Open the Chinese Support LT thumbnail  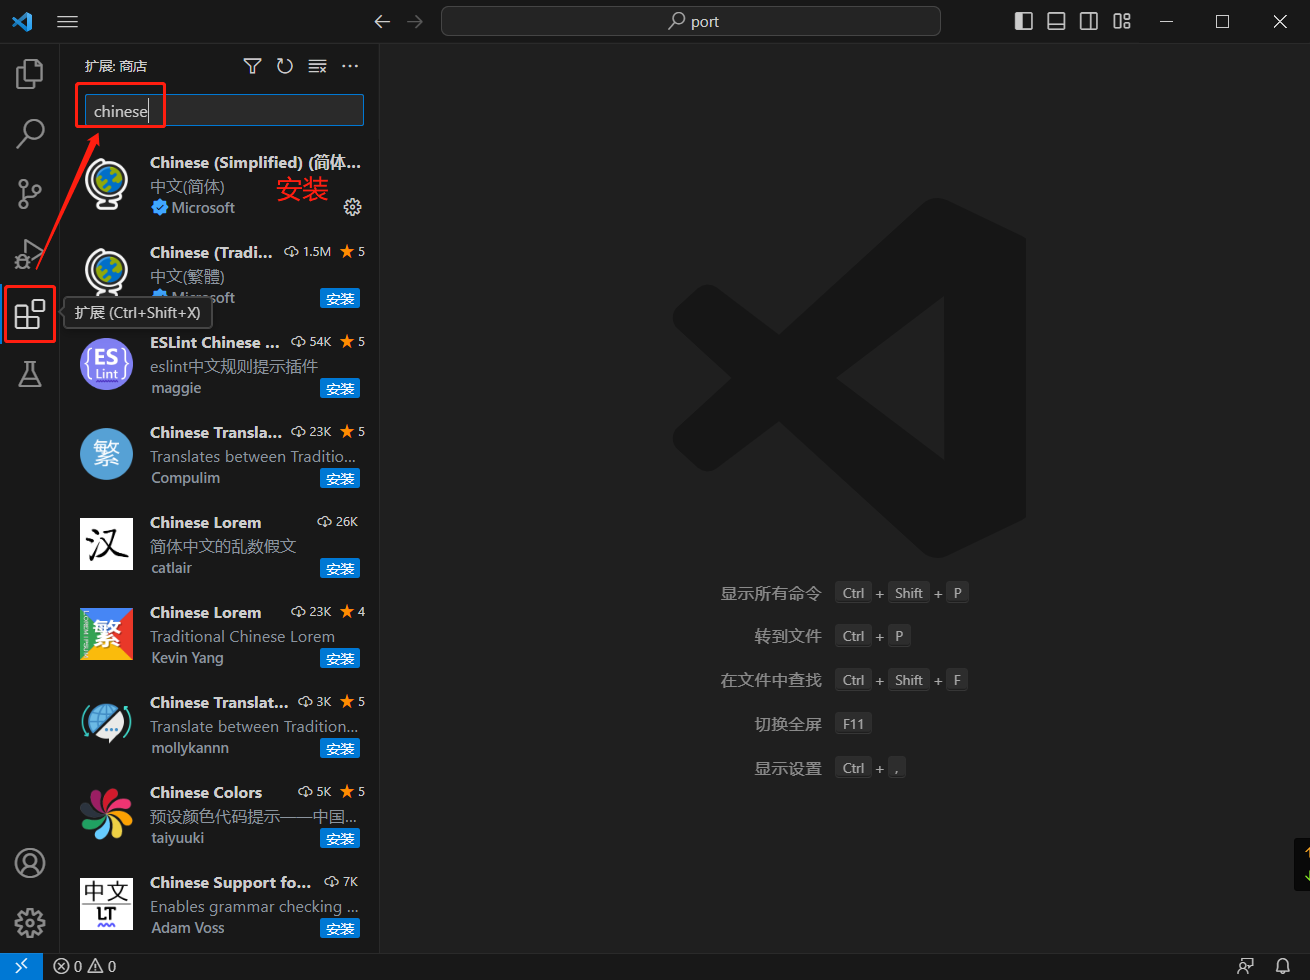tap(106, 904)
